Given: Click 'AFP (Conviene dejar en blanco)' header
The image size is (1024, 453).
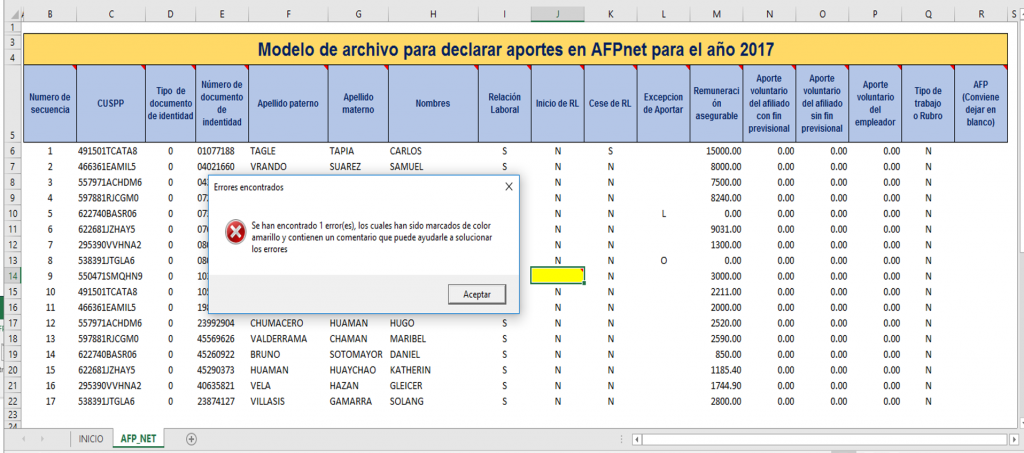Looking at the screenshot, I should tap(981, 103).
